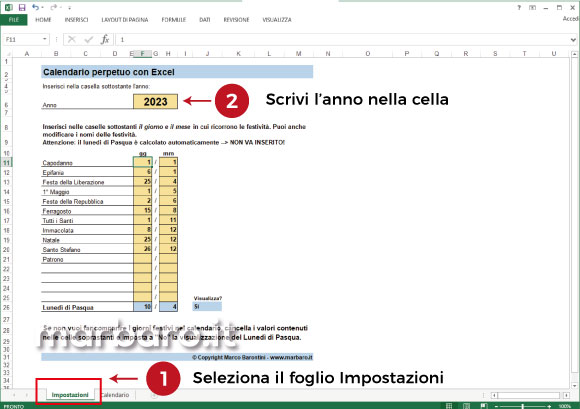Click the zoom level 100% in status bar

click(565, 406)
